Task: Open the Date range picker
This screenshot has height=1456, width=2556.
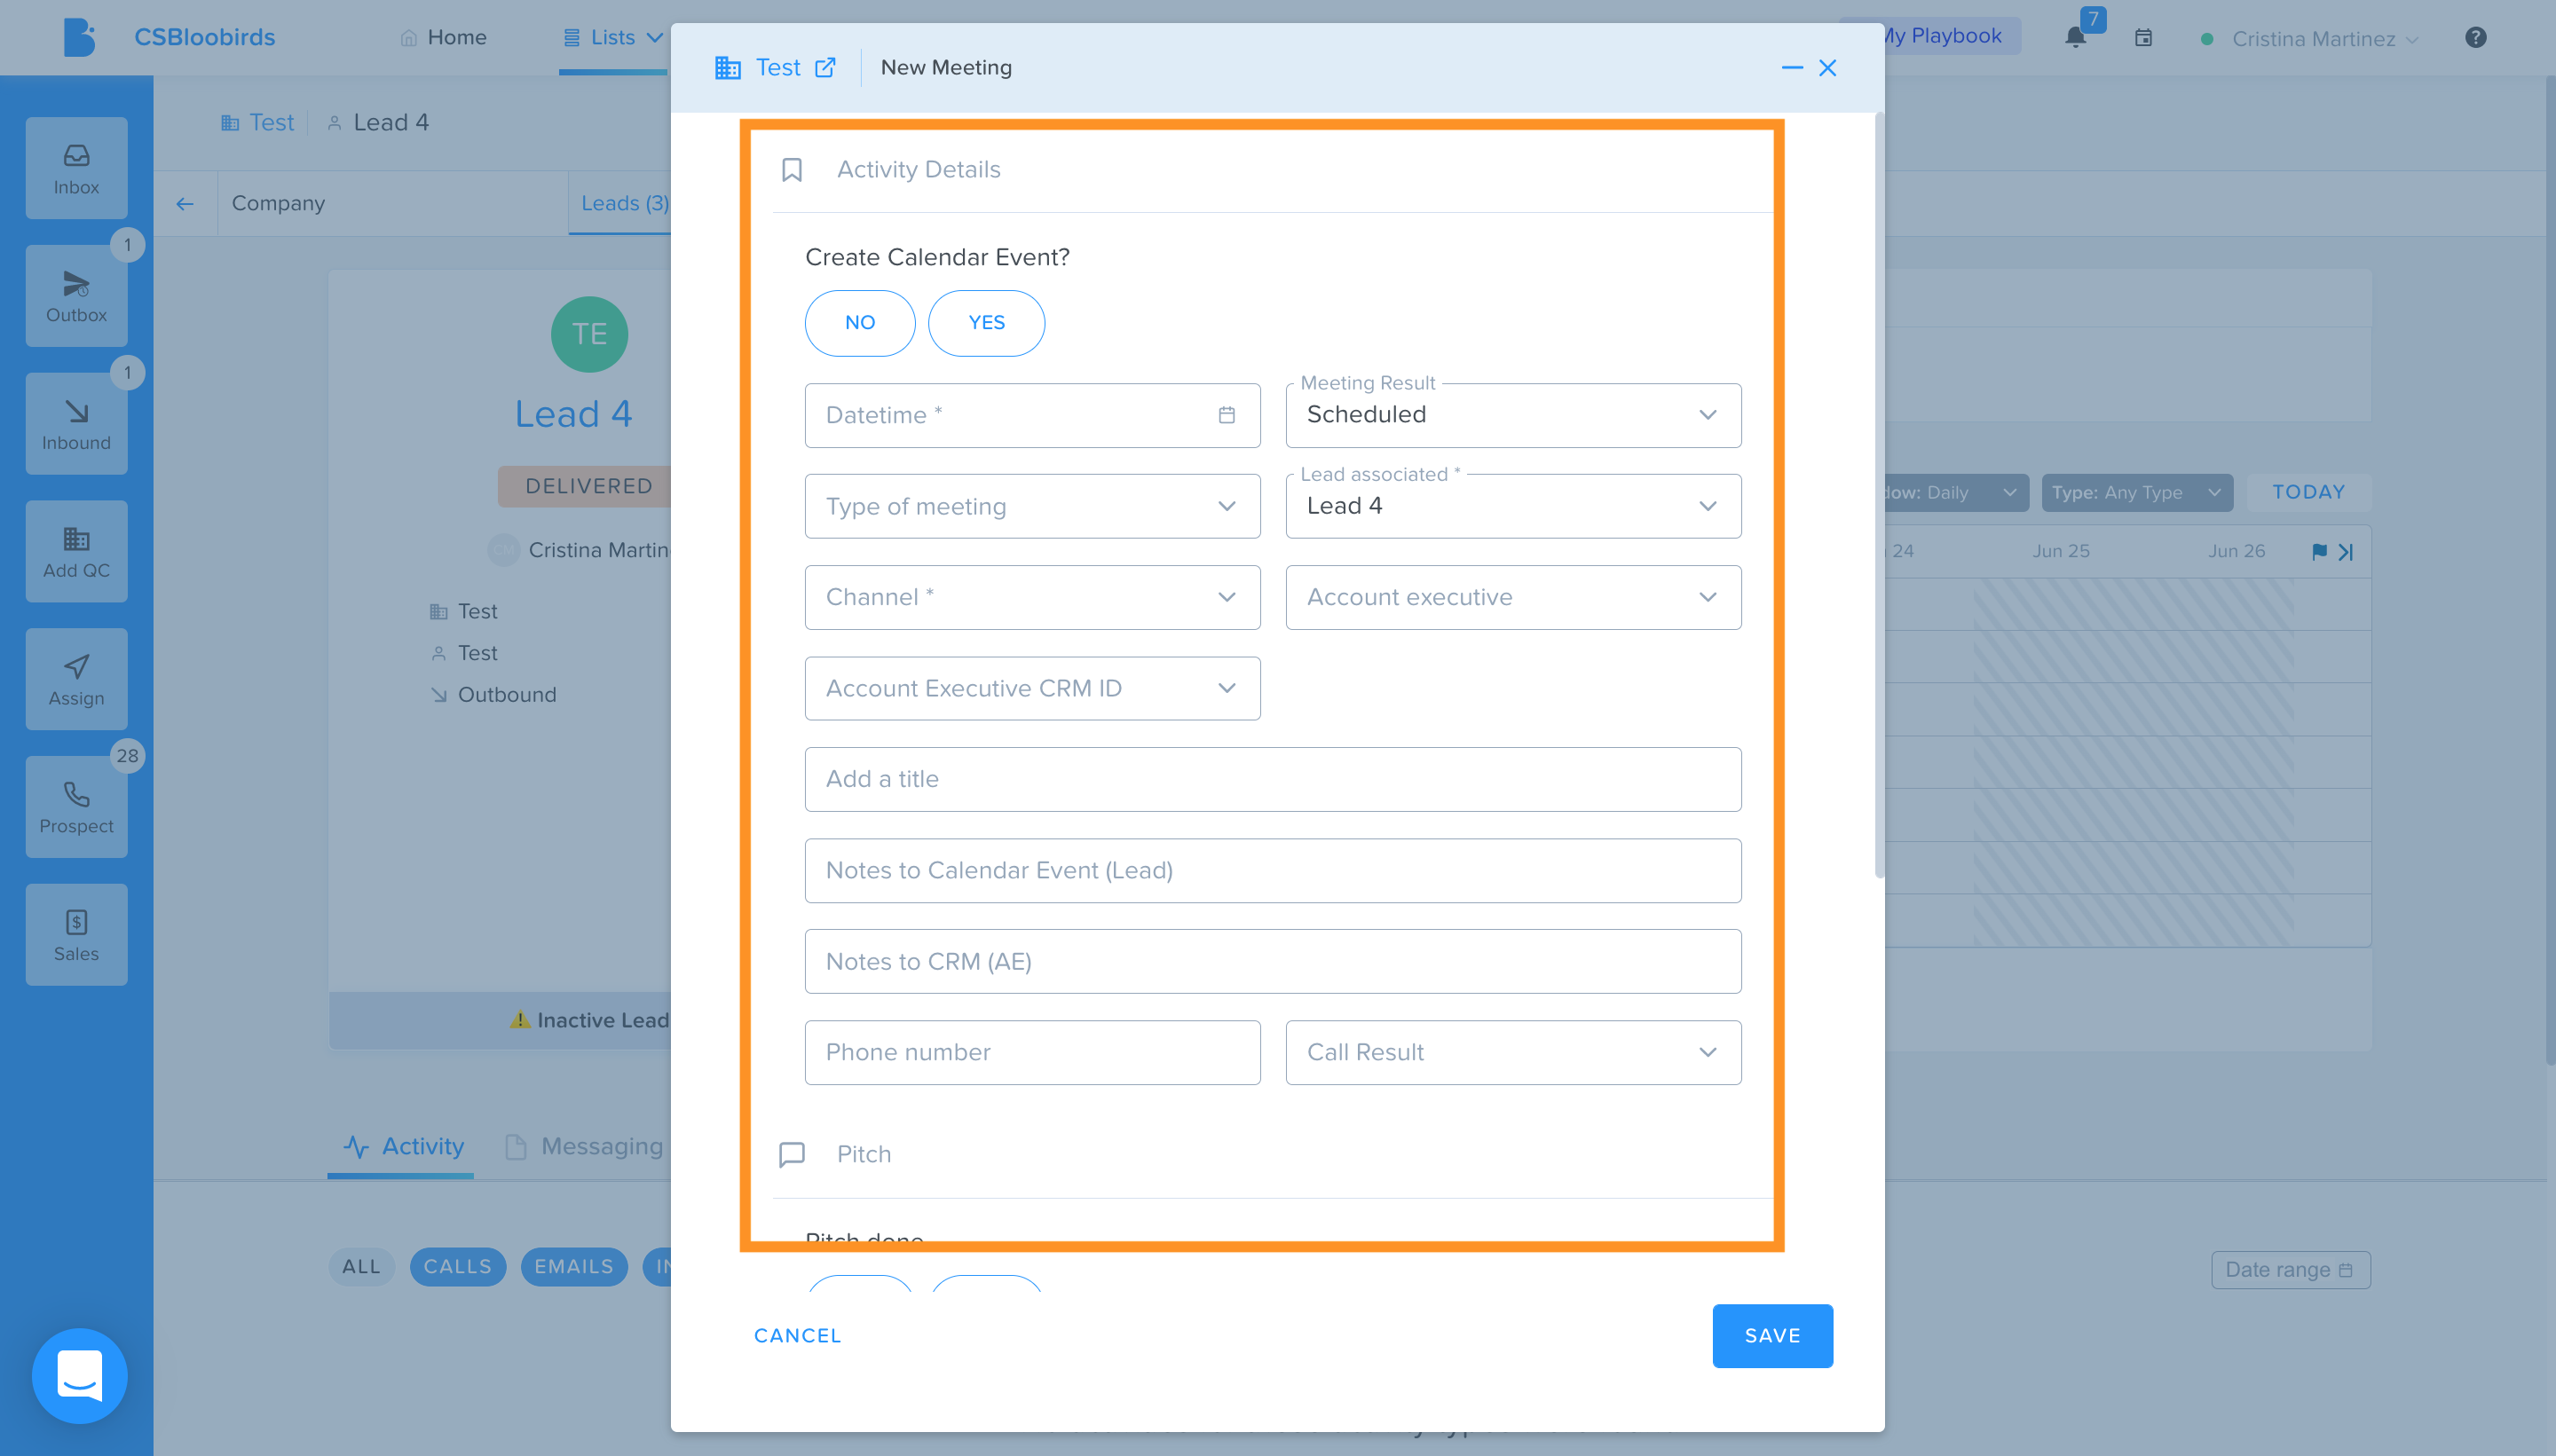Action: point(2290,1270)
